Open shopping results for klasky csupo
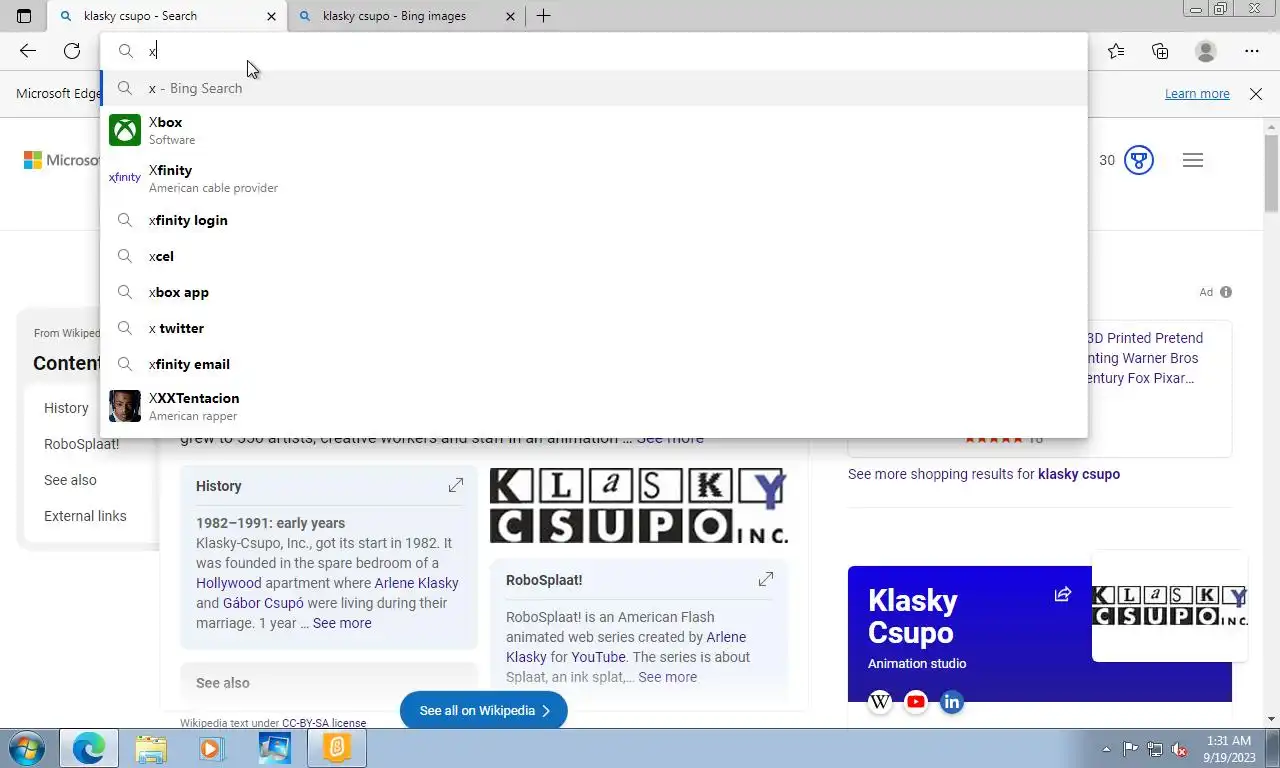 pyautogui.click(x=984, y=474)
